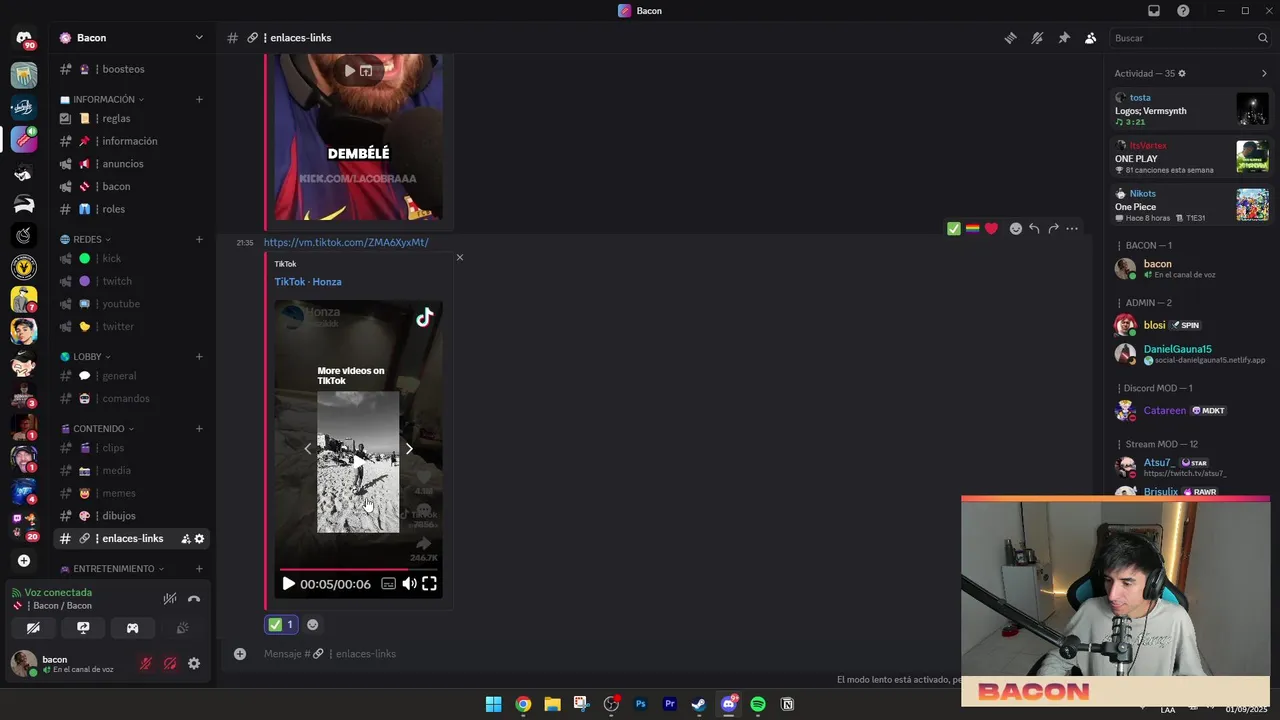Go to next TikTok suggestion arrow
Viewport: 1280px width, 720px height.
pyautogui.click(x=409, y=449)
